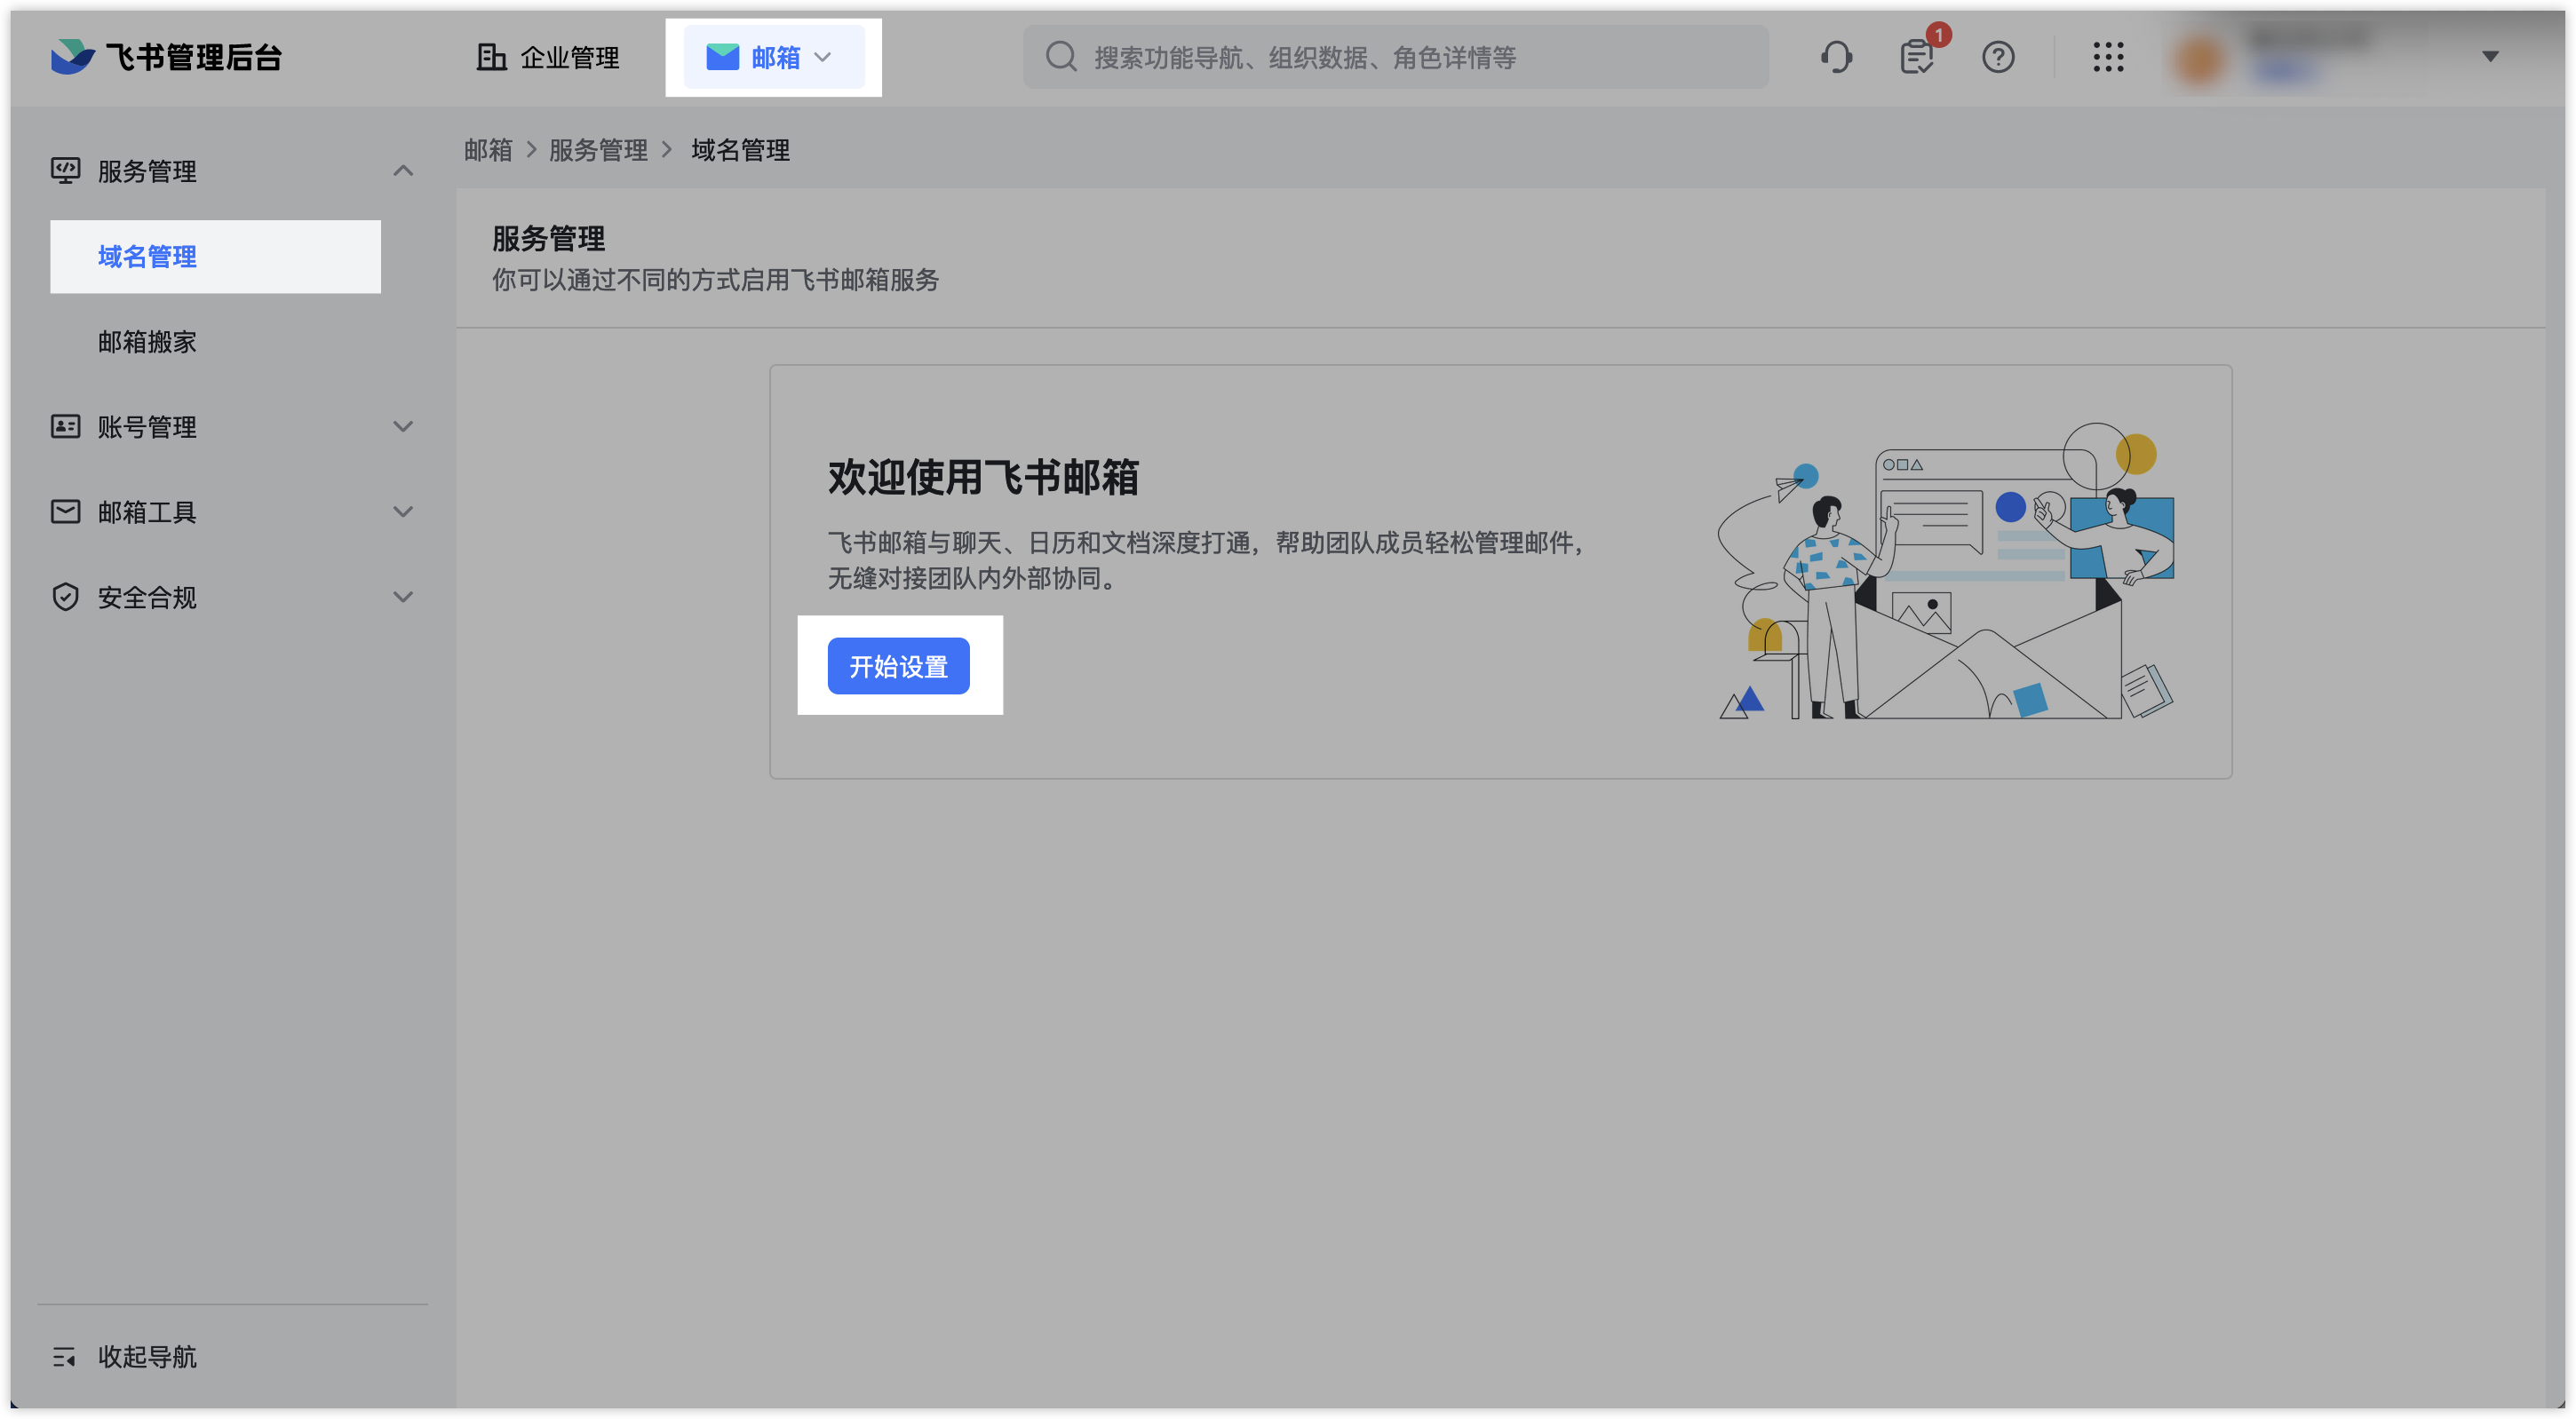Screen dimensions: 2576x1419
Task: Open the 账号管理 menu label
Action: pyautogui.click(x=147, y=427)
